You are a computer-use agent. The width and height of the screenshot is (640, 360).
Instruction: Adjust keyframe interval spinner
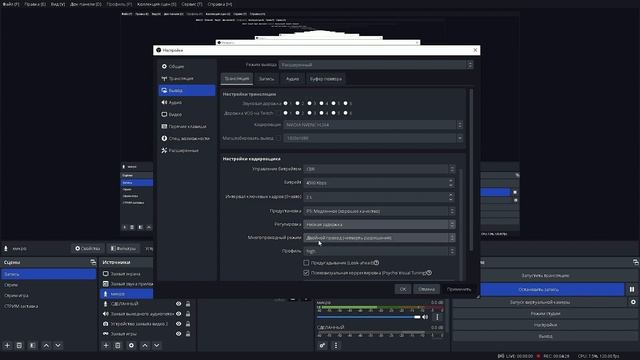pyautogui.click(x=451, y=197)
